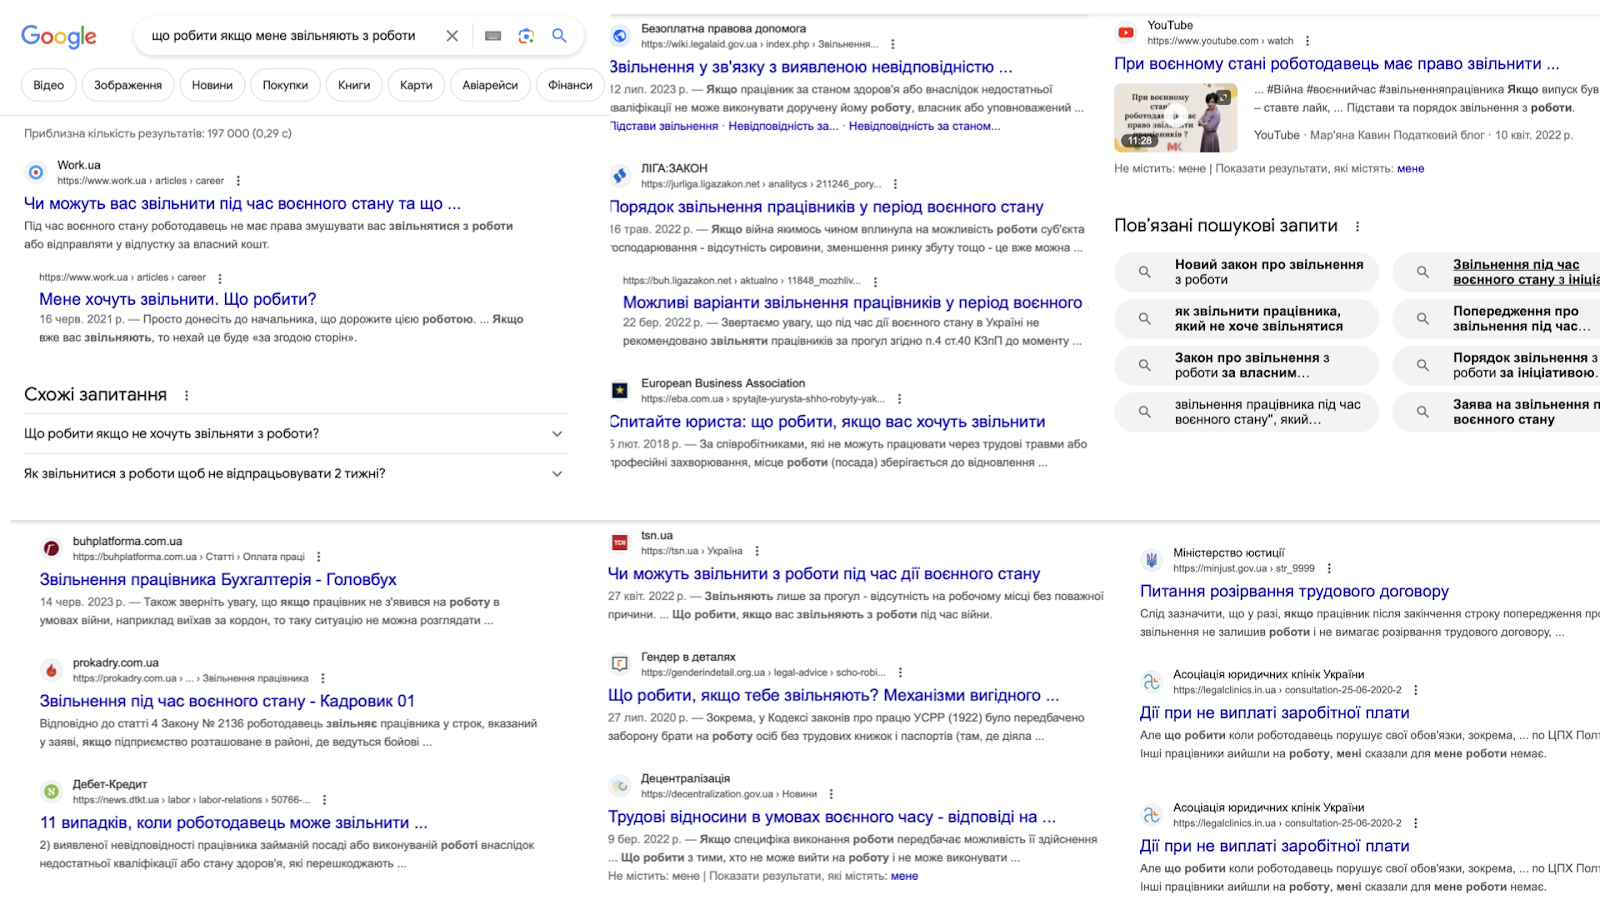Screen dimensions: 1600x900
Task: Open 'Мене хочуть звільнити. Що робити?' link
Action: (178, 300)
